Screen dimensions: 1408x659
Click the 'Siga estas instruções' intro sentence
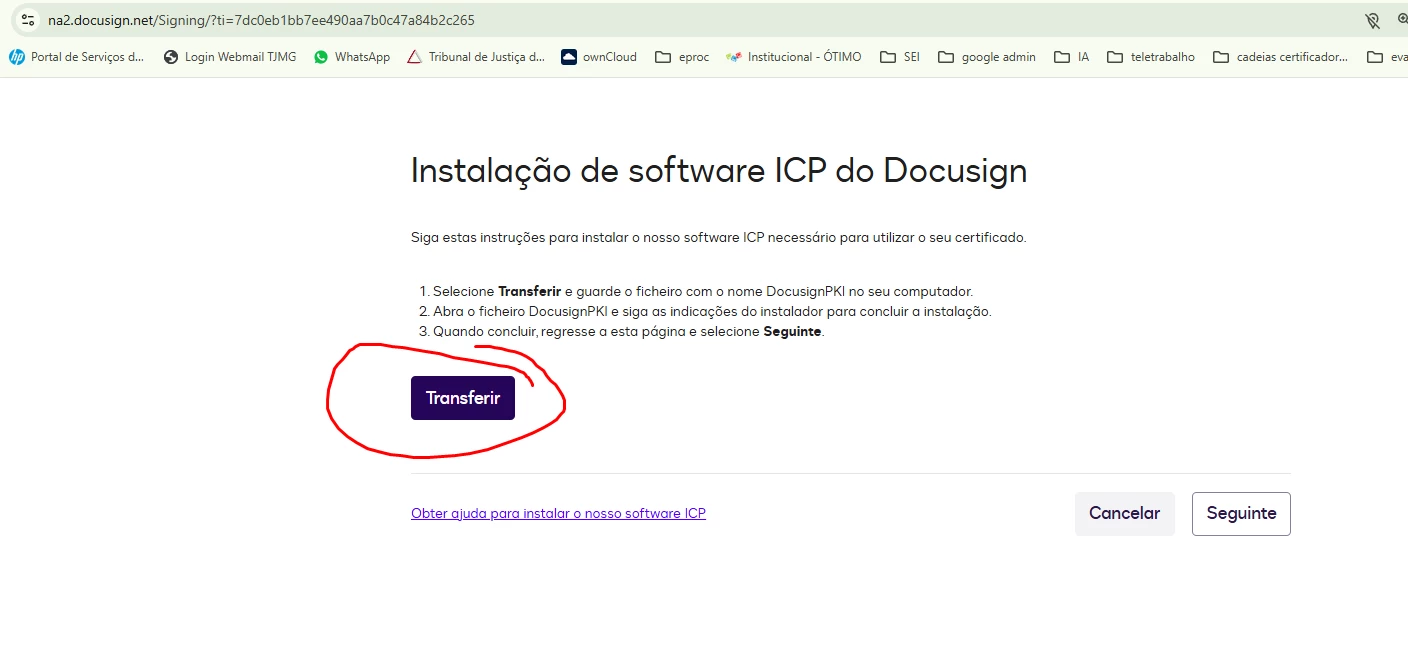click(718, 238)
